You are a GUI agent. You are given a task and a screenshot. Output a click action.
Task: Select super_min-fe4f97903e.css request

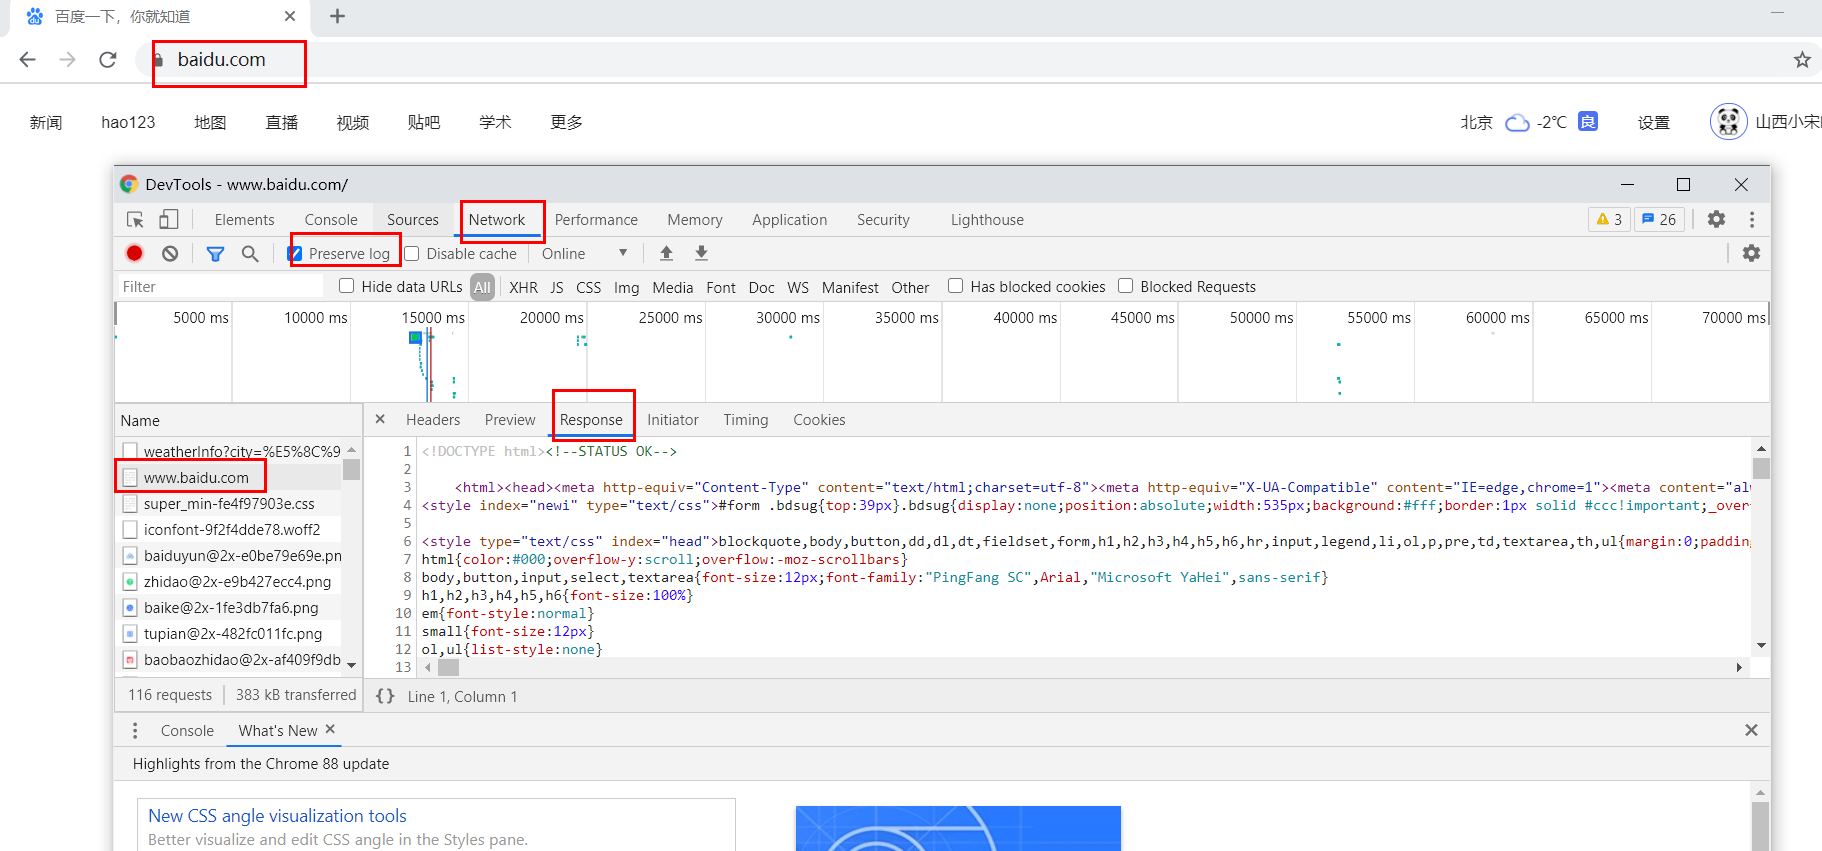[229, 503]
